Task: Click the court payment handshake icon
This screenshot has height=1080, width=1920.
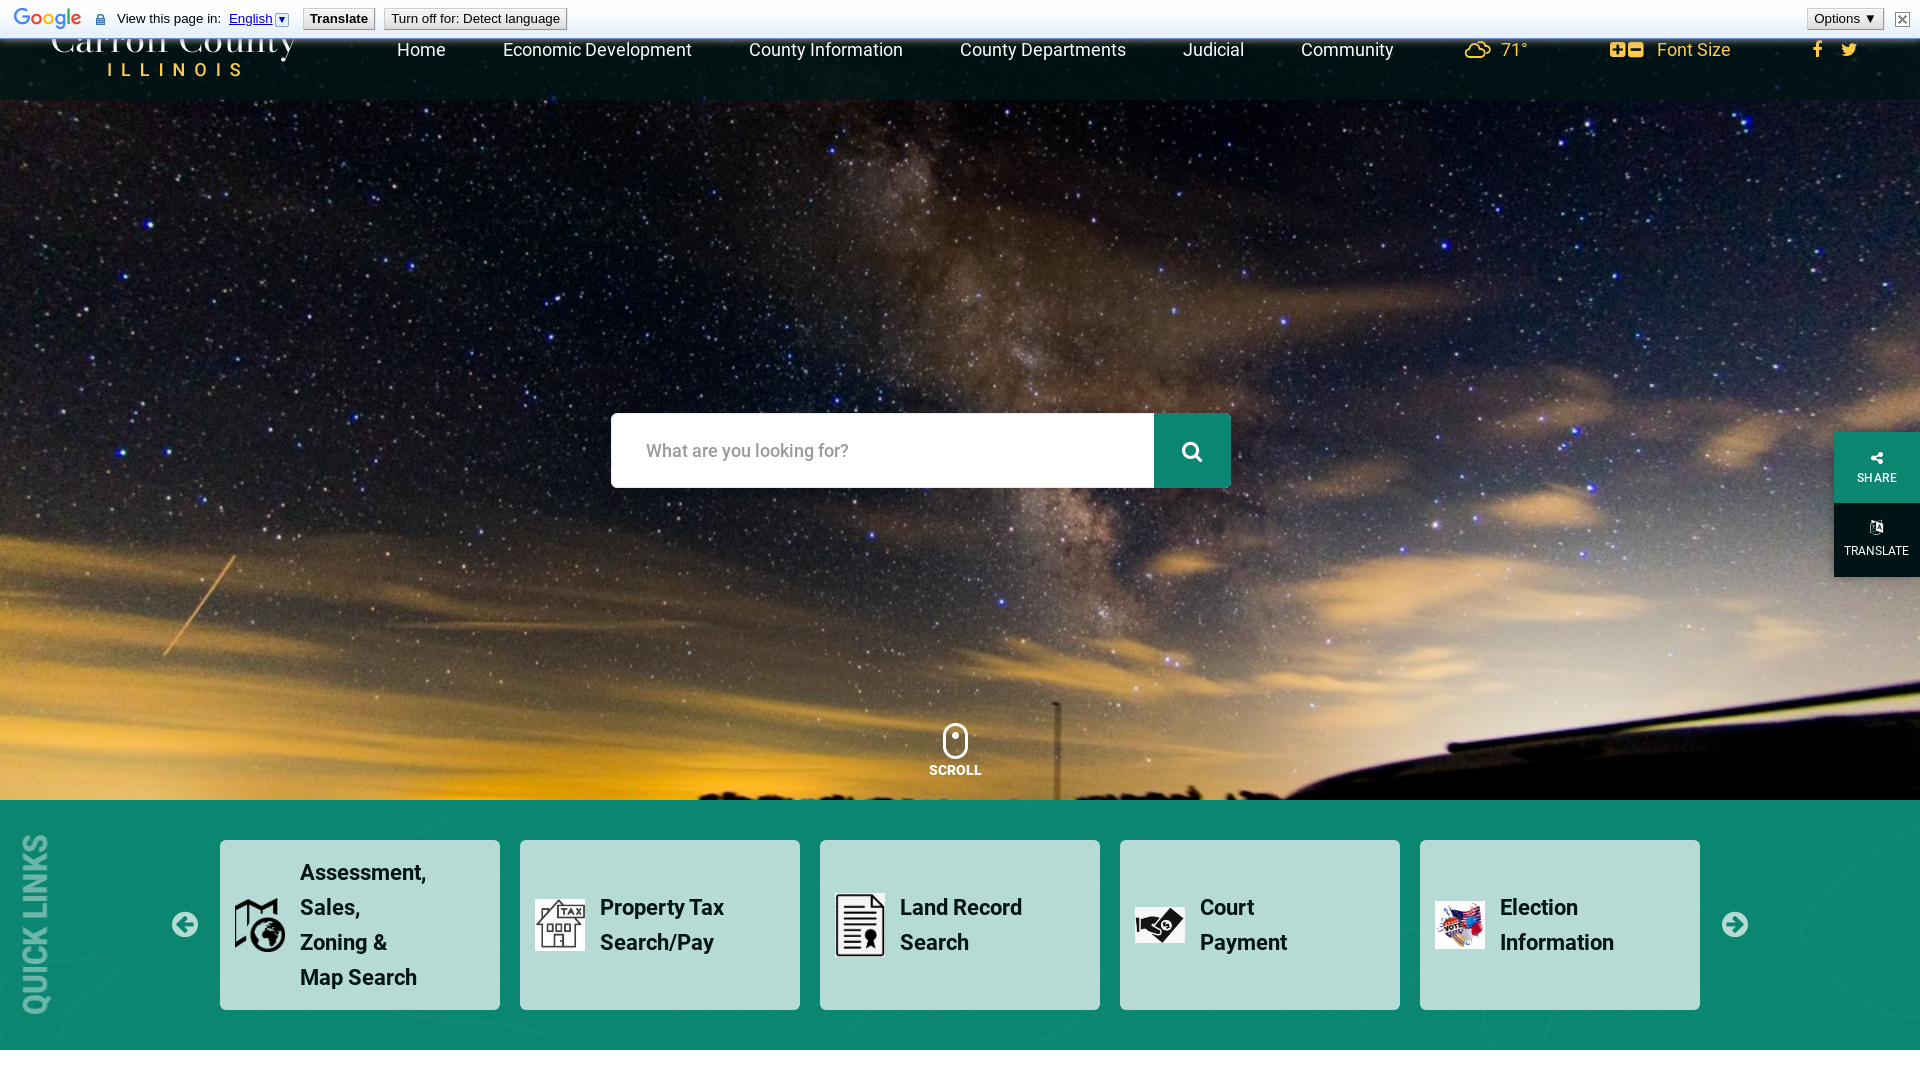Action: pyautogui.click(x=1160, y=925)
